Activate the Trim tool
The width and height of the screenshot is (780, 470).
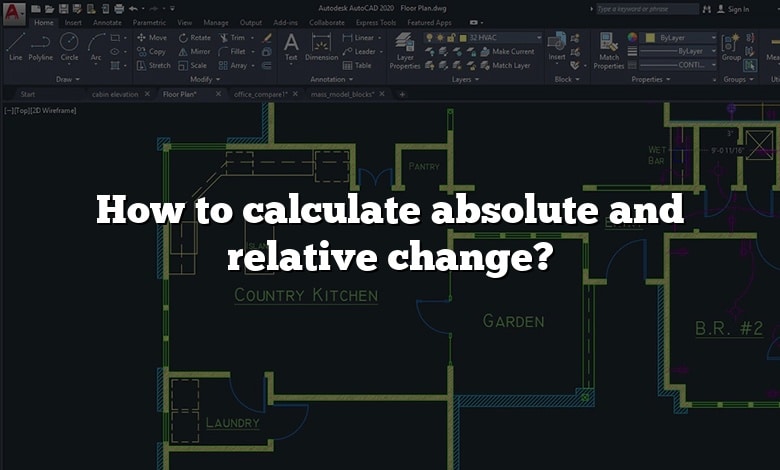(x=232, y=38)
